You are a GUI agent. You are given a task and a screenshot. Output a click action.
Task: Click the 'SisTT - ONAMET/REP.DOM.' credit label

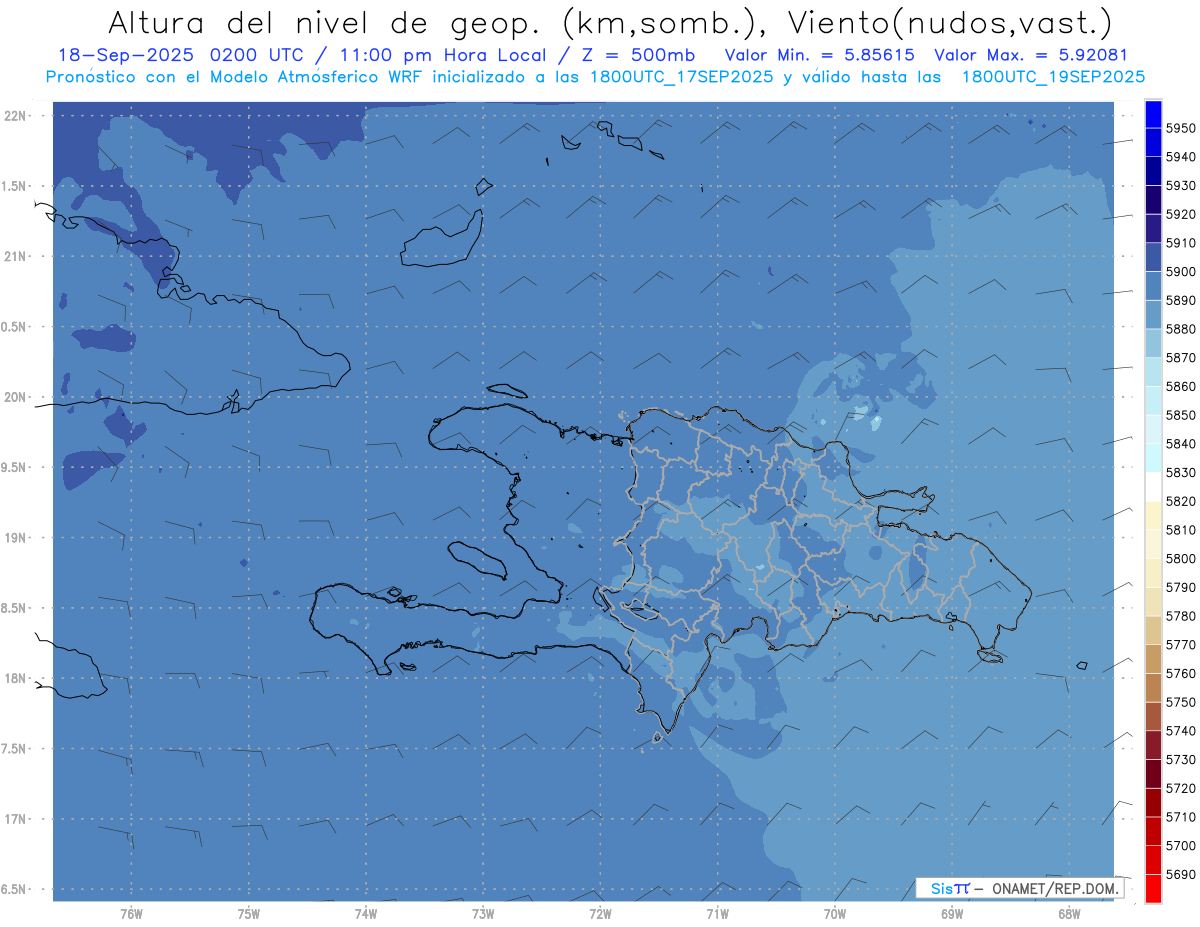[x=1020, y=888]
